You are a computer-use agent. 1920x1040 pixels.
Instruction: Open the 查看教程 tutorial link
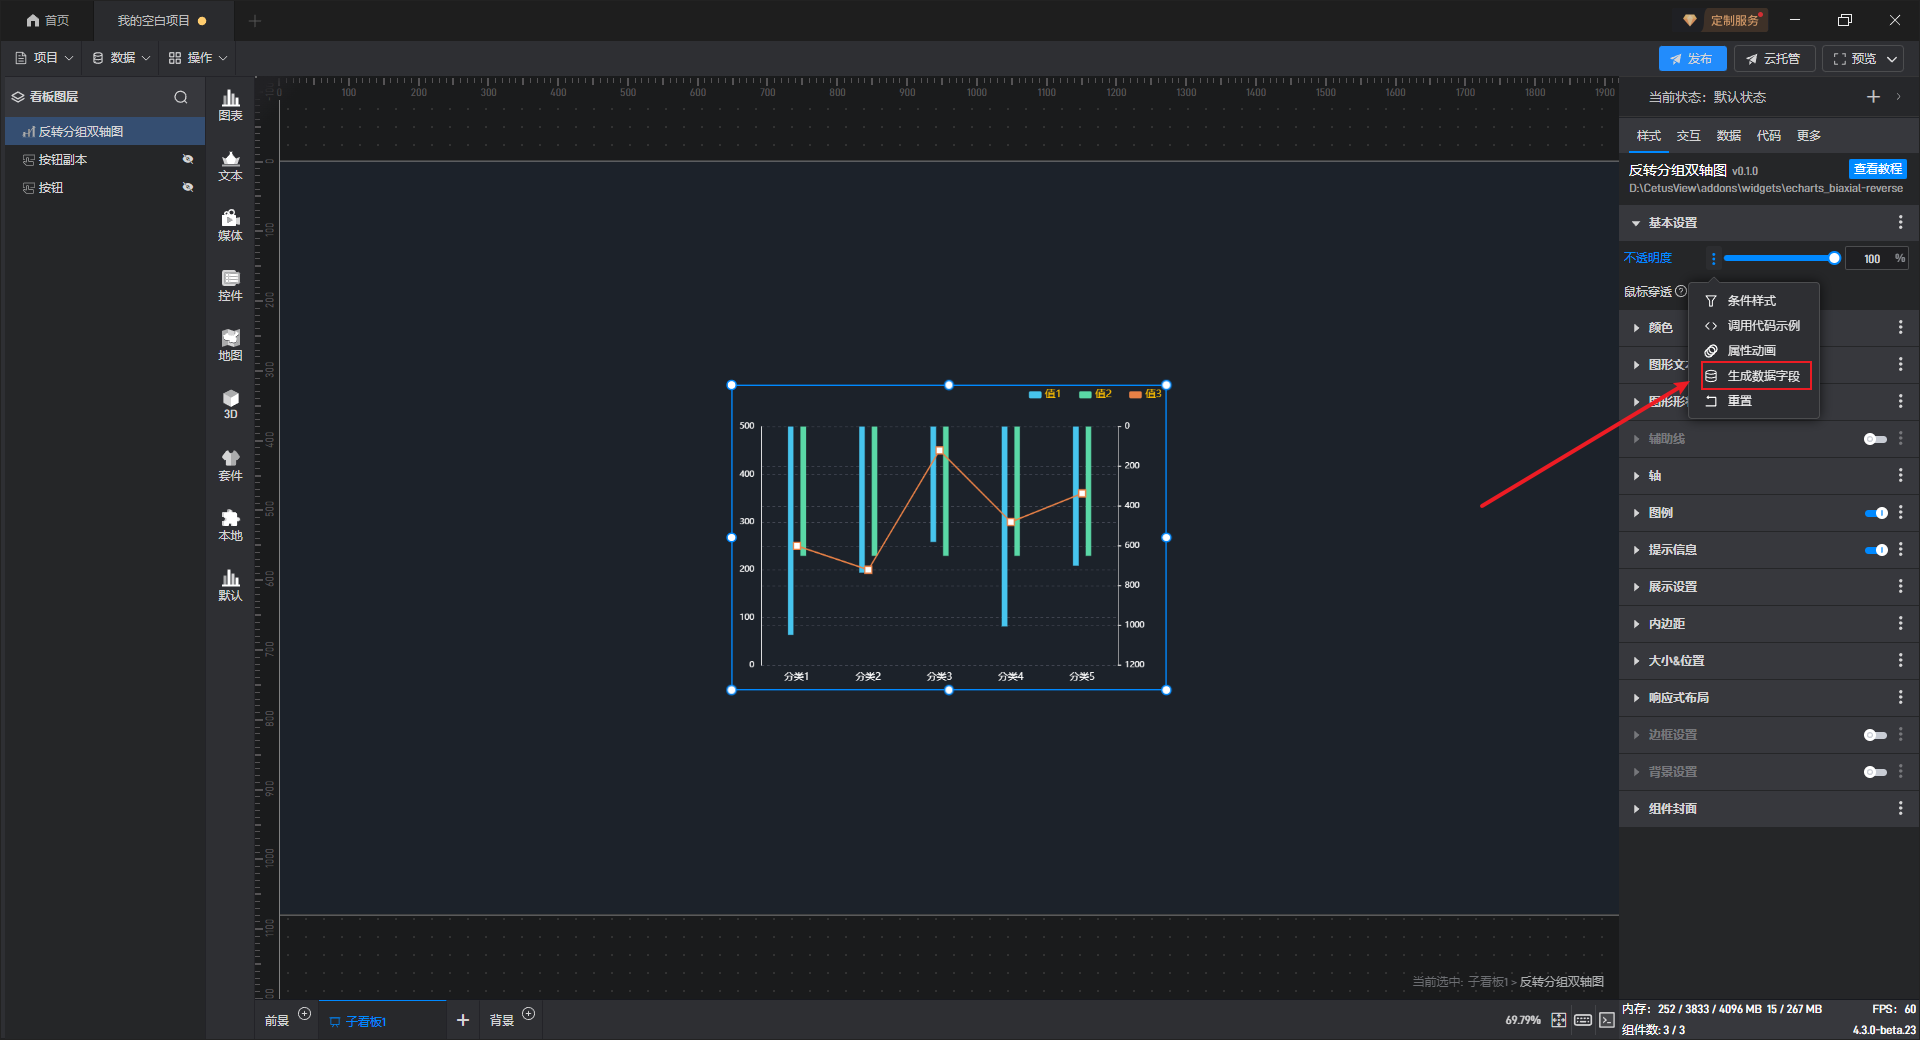[1877, 169]
